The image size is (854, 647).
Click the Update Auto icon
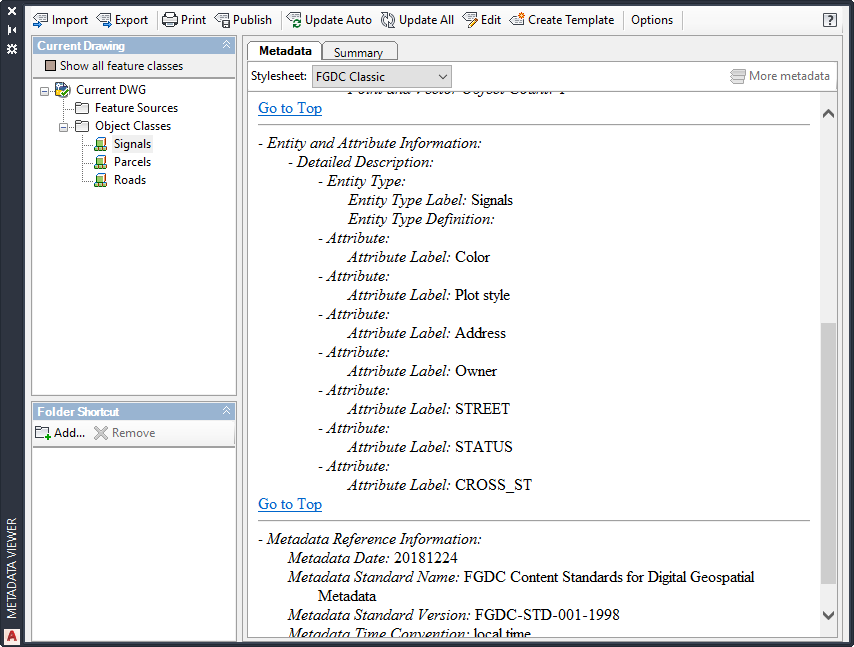click(294, 20)
